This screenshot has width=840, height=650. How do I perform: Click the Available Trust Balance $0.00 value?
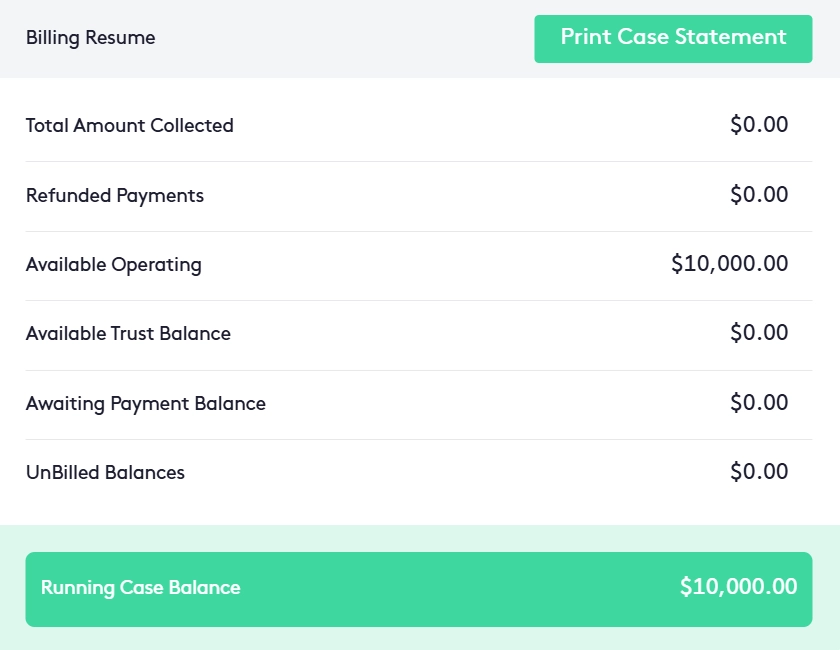[759, 333]
